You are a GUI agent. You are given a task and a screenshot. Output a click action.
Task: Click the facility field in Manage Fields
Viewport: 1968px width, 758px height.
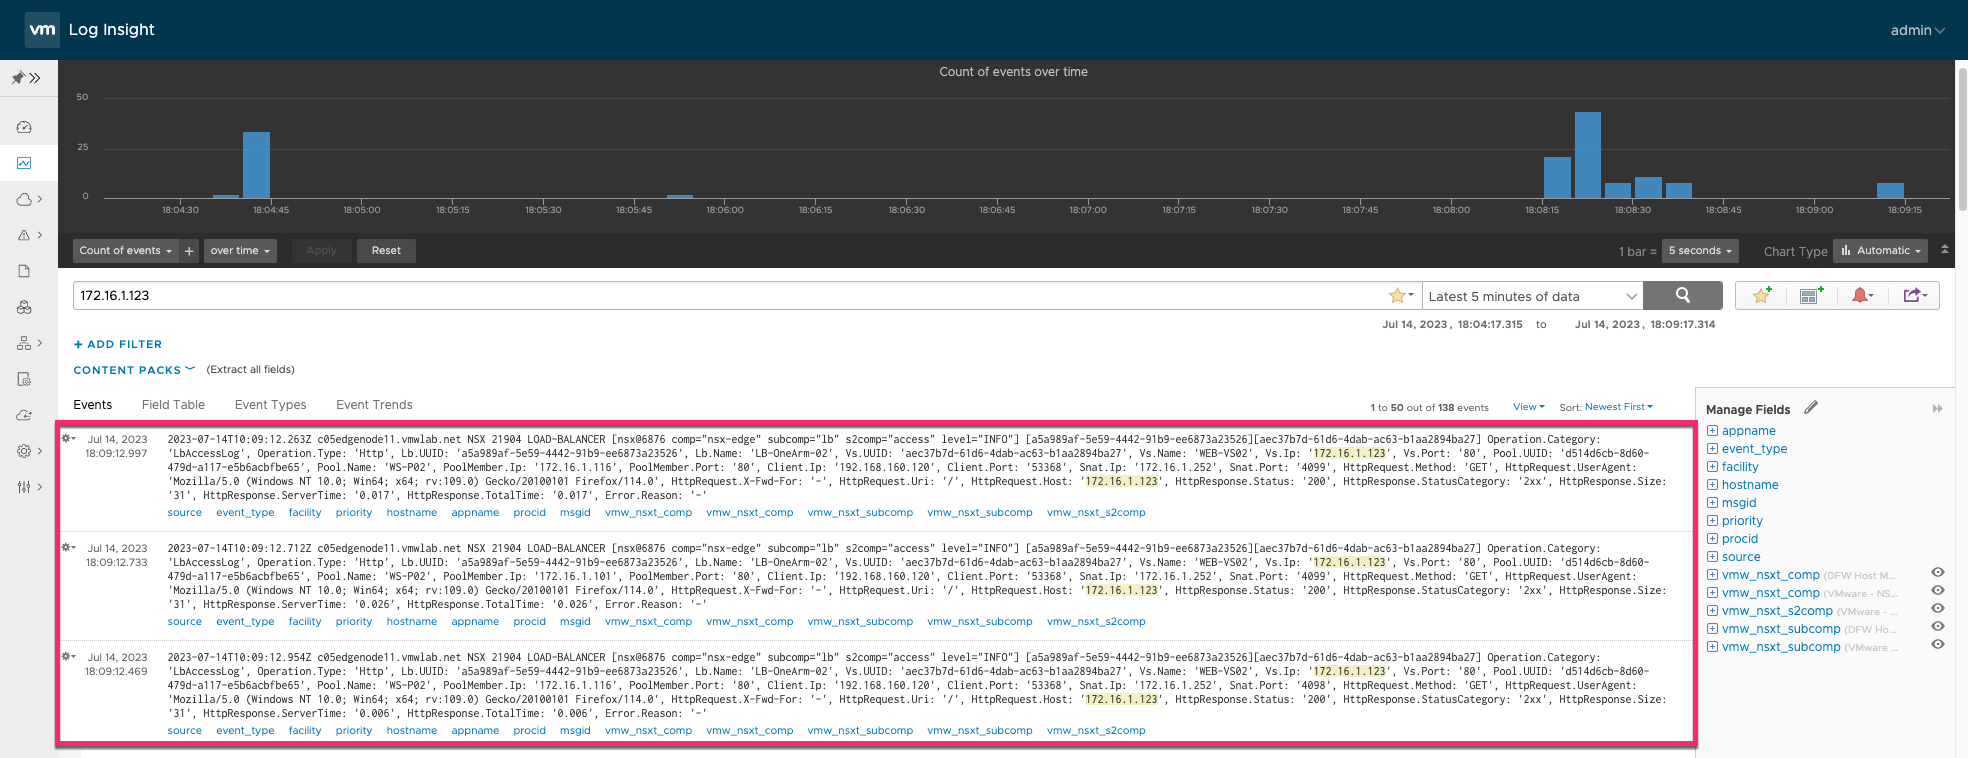1740,467
